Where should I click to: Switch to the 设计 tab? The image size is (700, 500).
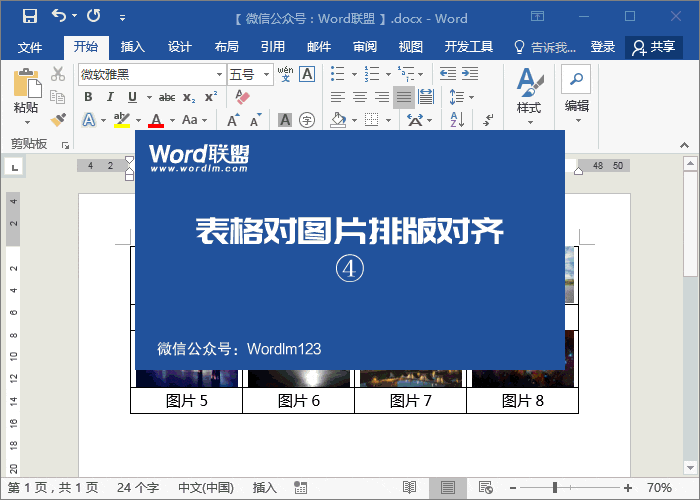point(179,47)
